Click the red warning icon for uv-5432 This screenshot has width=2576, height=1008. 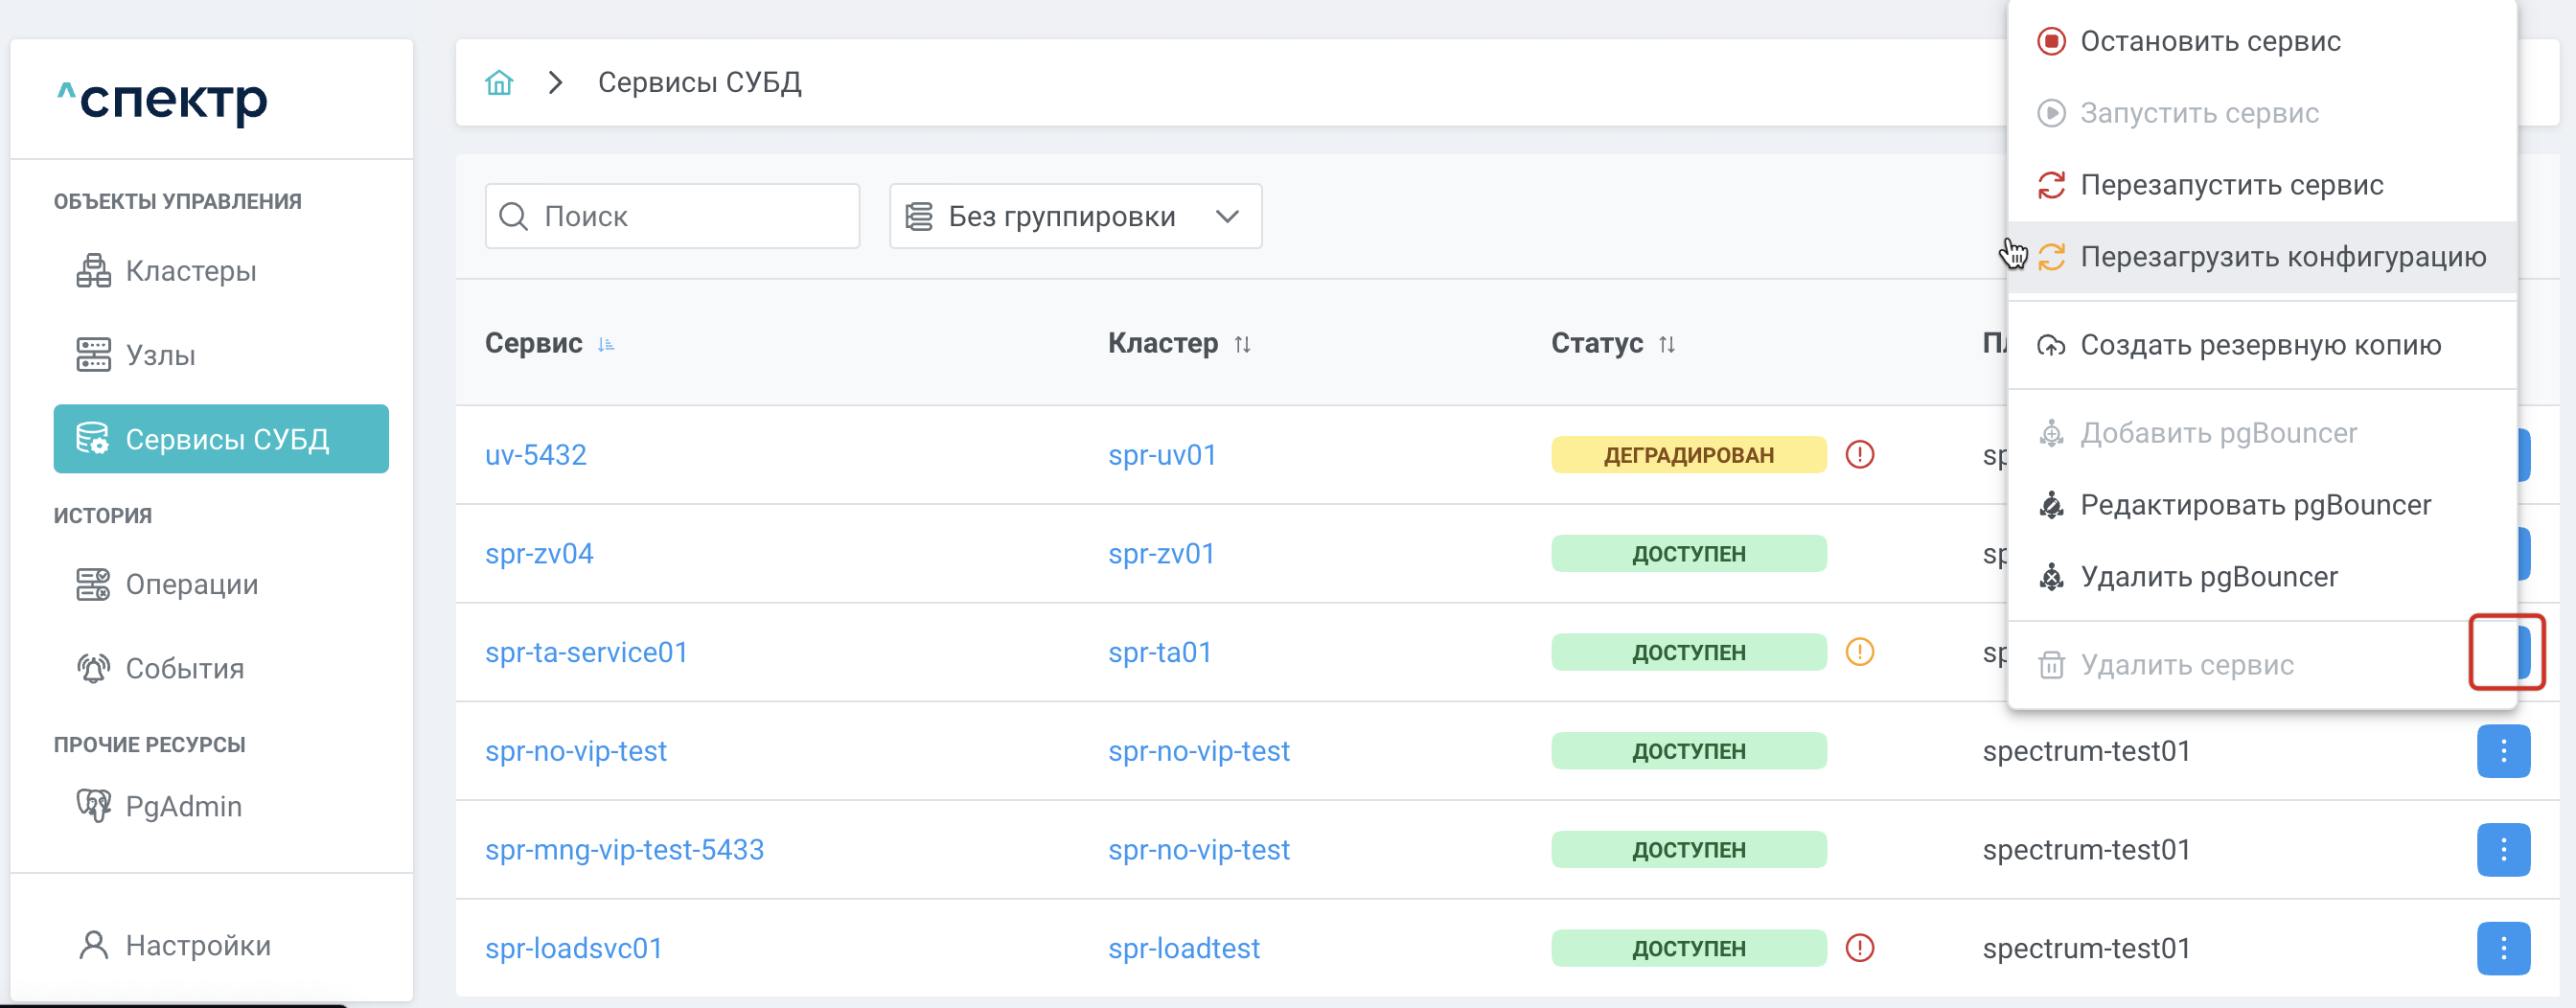(x=1859, y=455)
